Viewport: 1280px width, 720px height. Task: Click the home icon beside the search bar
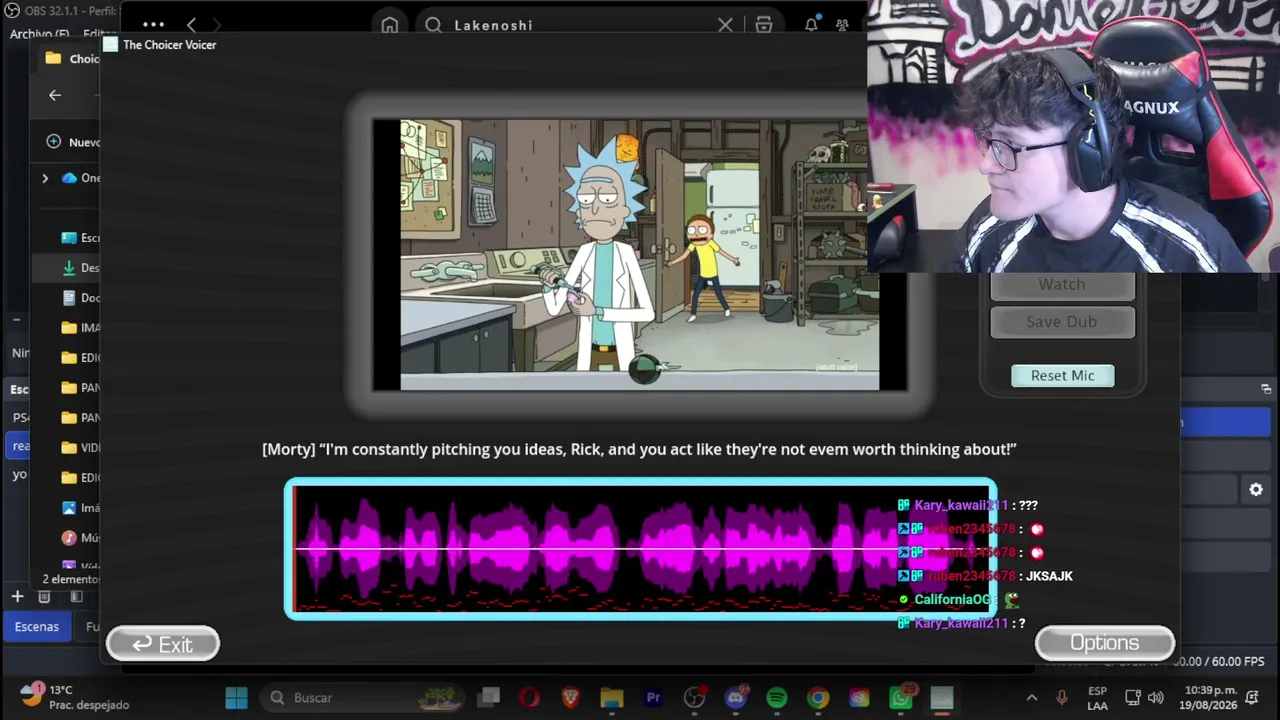[390, 25]
